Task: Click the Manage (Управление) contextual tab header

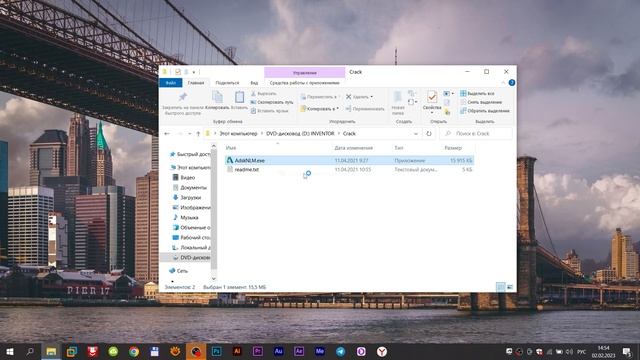Action: point(304,73)
